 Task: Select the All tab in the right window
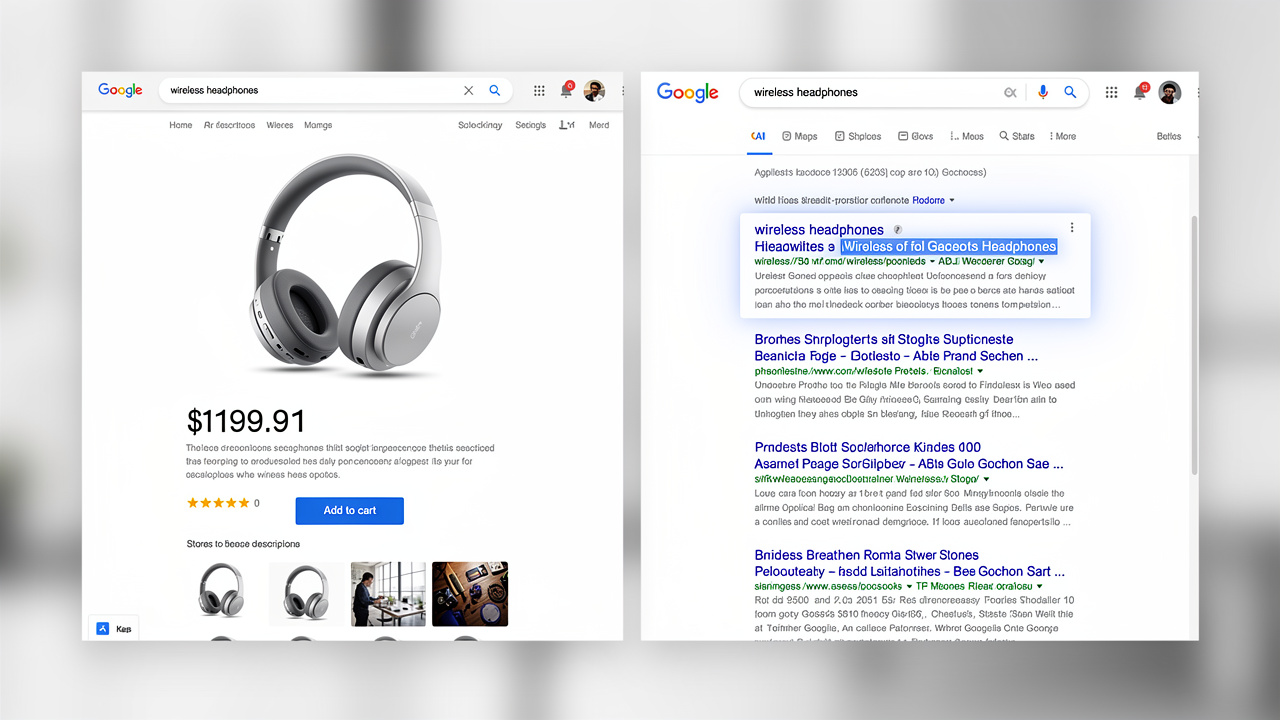pyautogui.click(x=759, y=136)
